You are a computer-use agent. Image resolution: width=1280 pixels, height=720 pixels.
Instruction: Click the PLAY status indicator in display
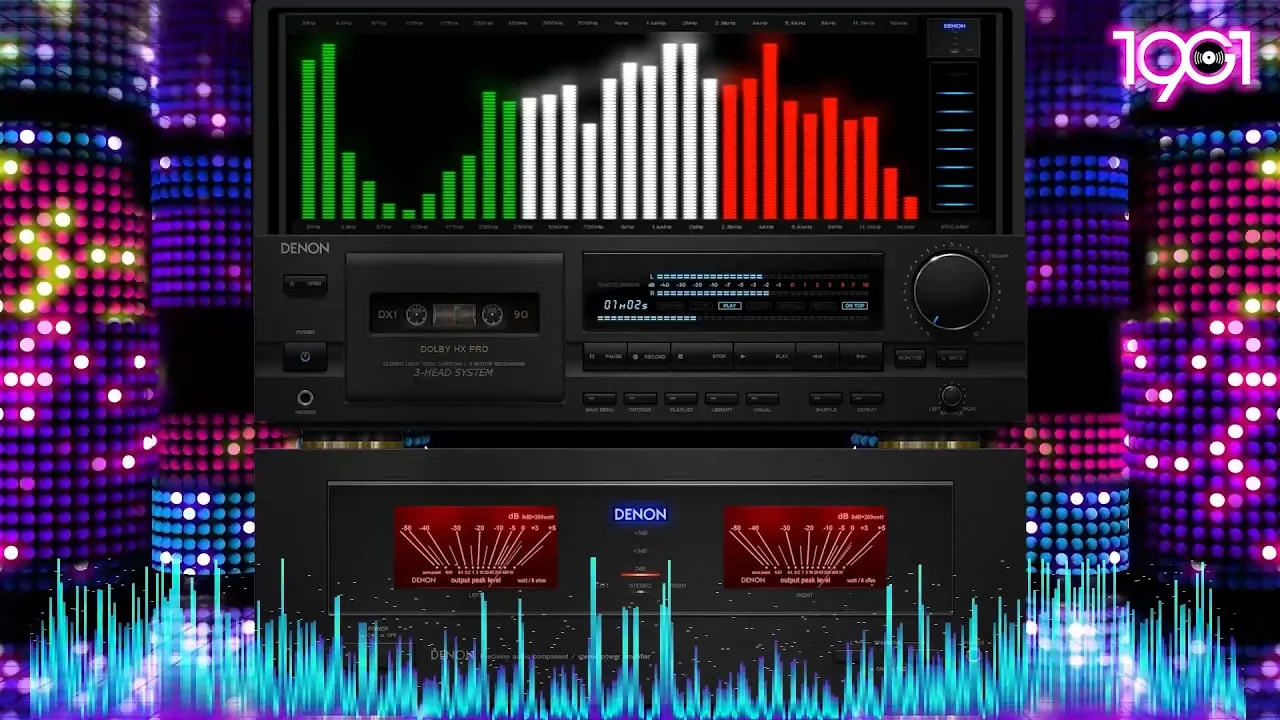tap(730, 305)
